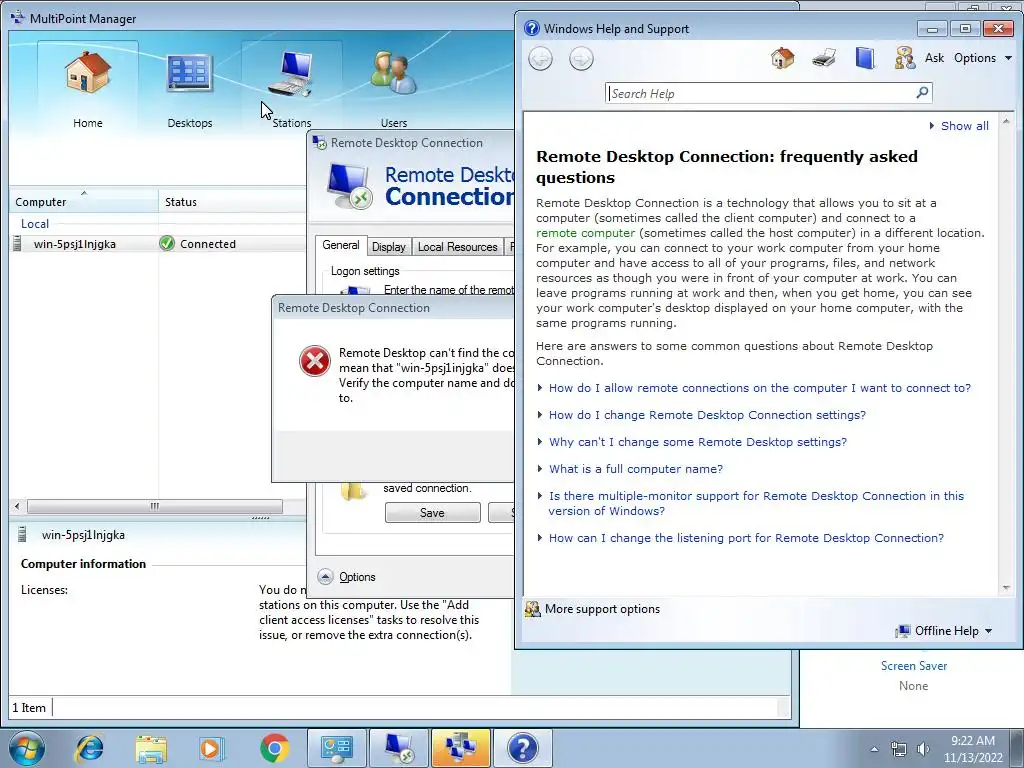Switch to the Desktops tab in MultiPoint Manager
Viewport: 1024px width, 768px height.
coord(189,88)
